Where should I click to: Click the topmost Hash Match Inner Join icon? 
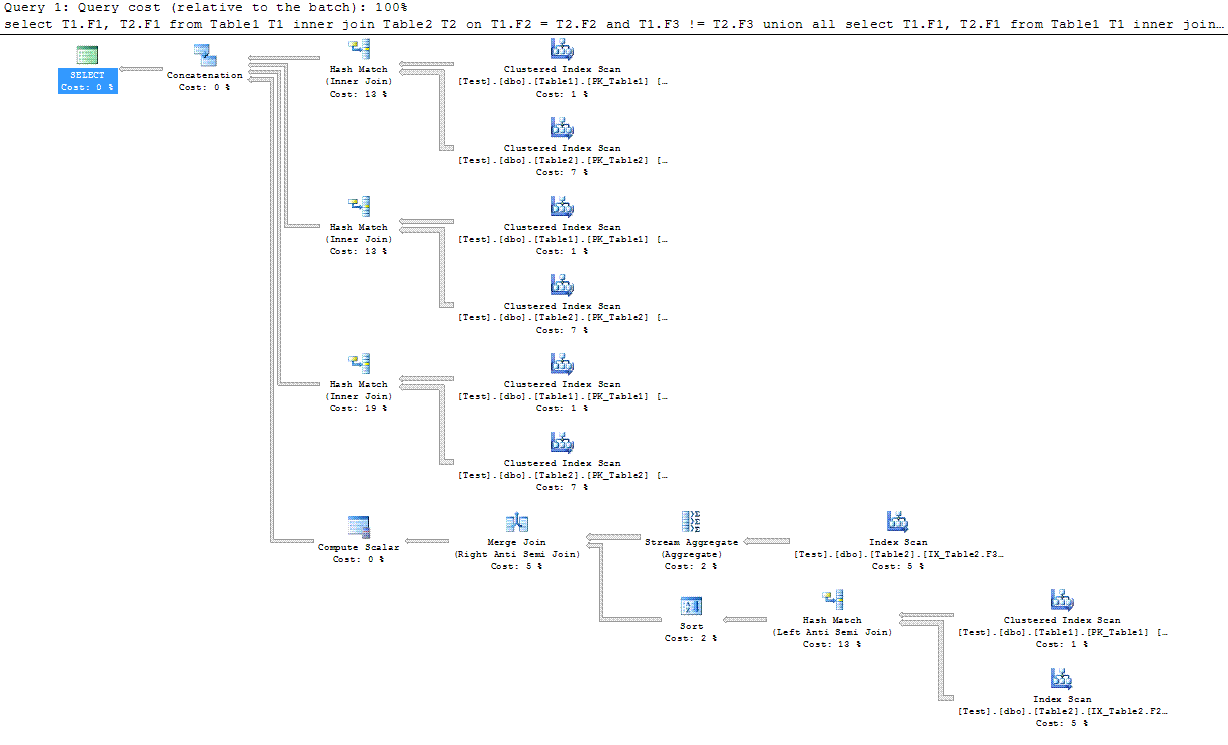(358, 48)
